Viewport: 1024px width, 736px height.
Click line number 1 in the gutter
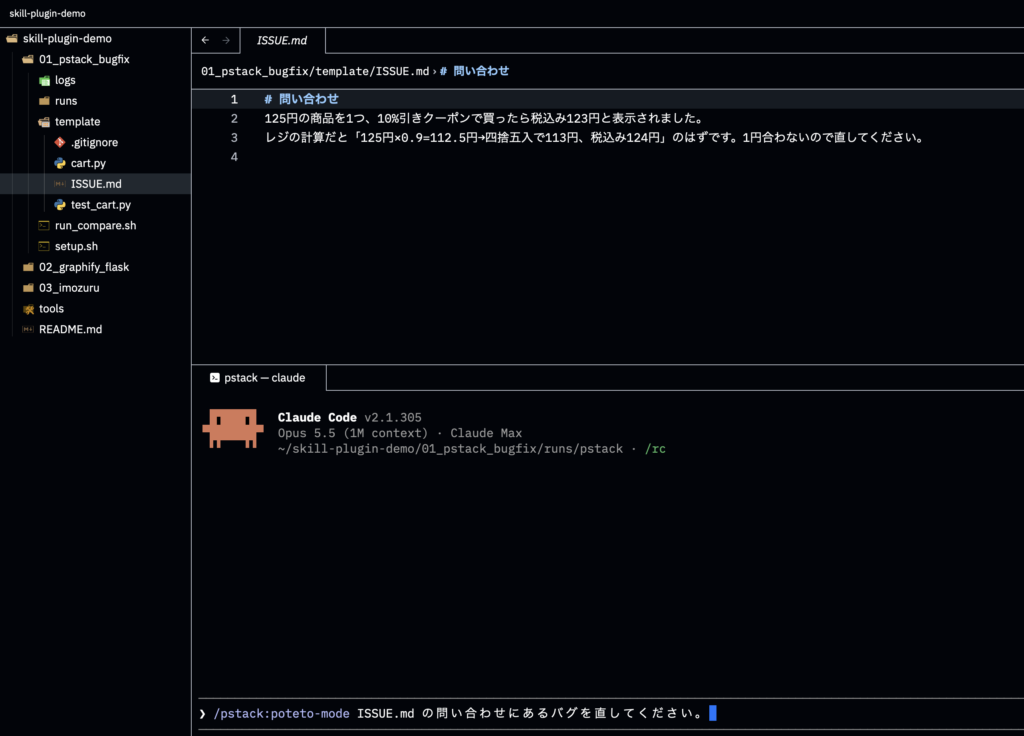click(234, 99)
